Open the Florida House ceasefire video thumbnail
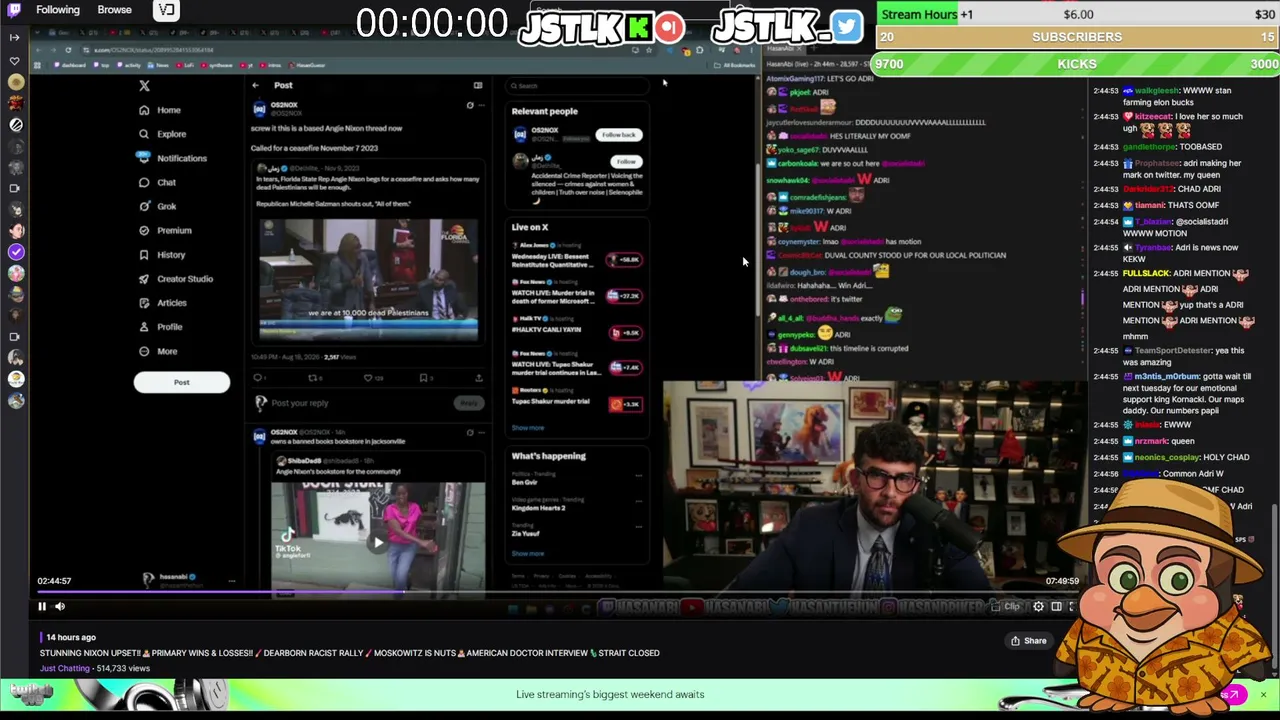 pos(368,280)
